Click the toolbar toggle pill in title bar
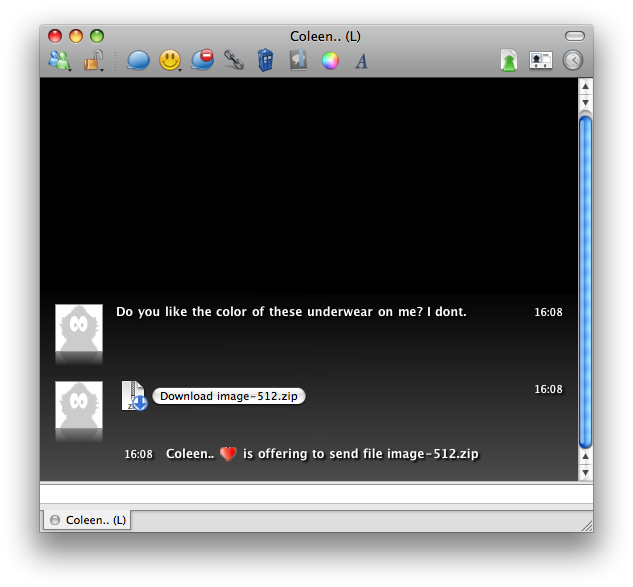Image resolution: width=633 pixels, height=587 pixels. 575,36
